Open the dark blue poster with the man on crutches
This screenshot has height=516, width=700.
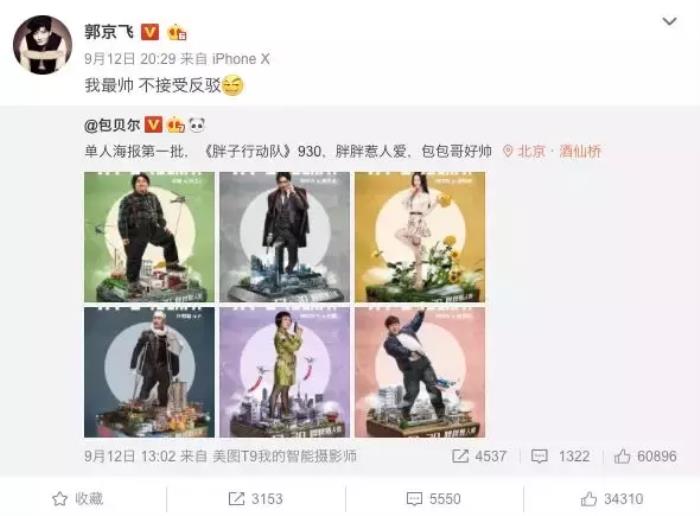tap(149, 372)
